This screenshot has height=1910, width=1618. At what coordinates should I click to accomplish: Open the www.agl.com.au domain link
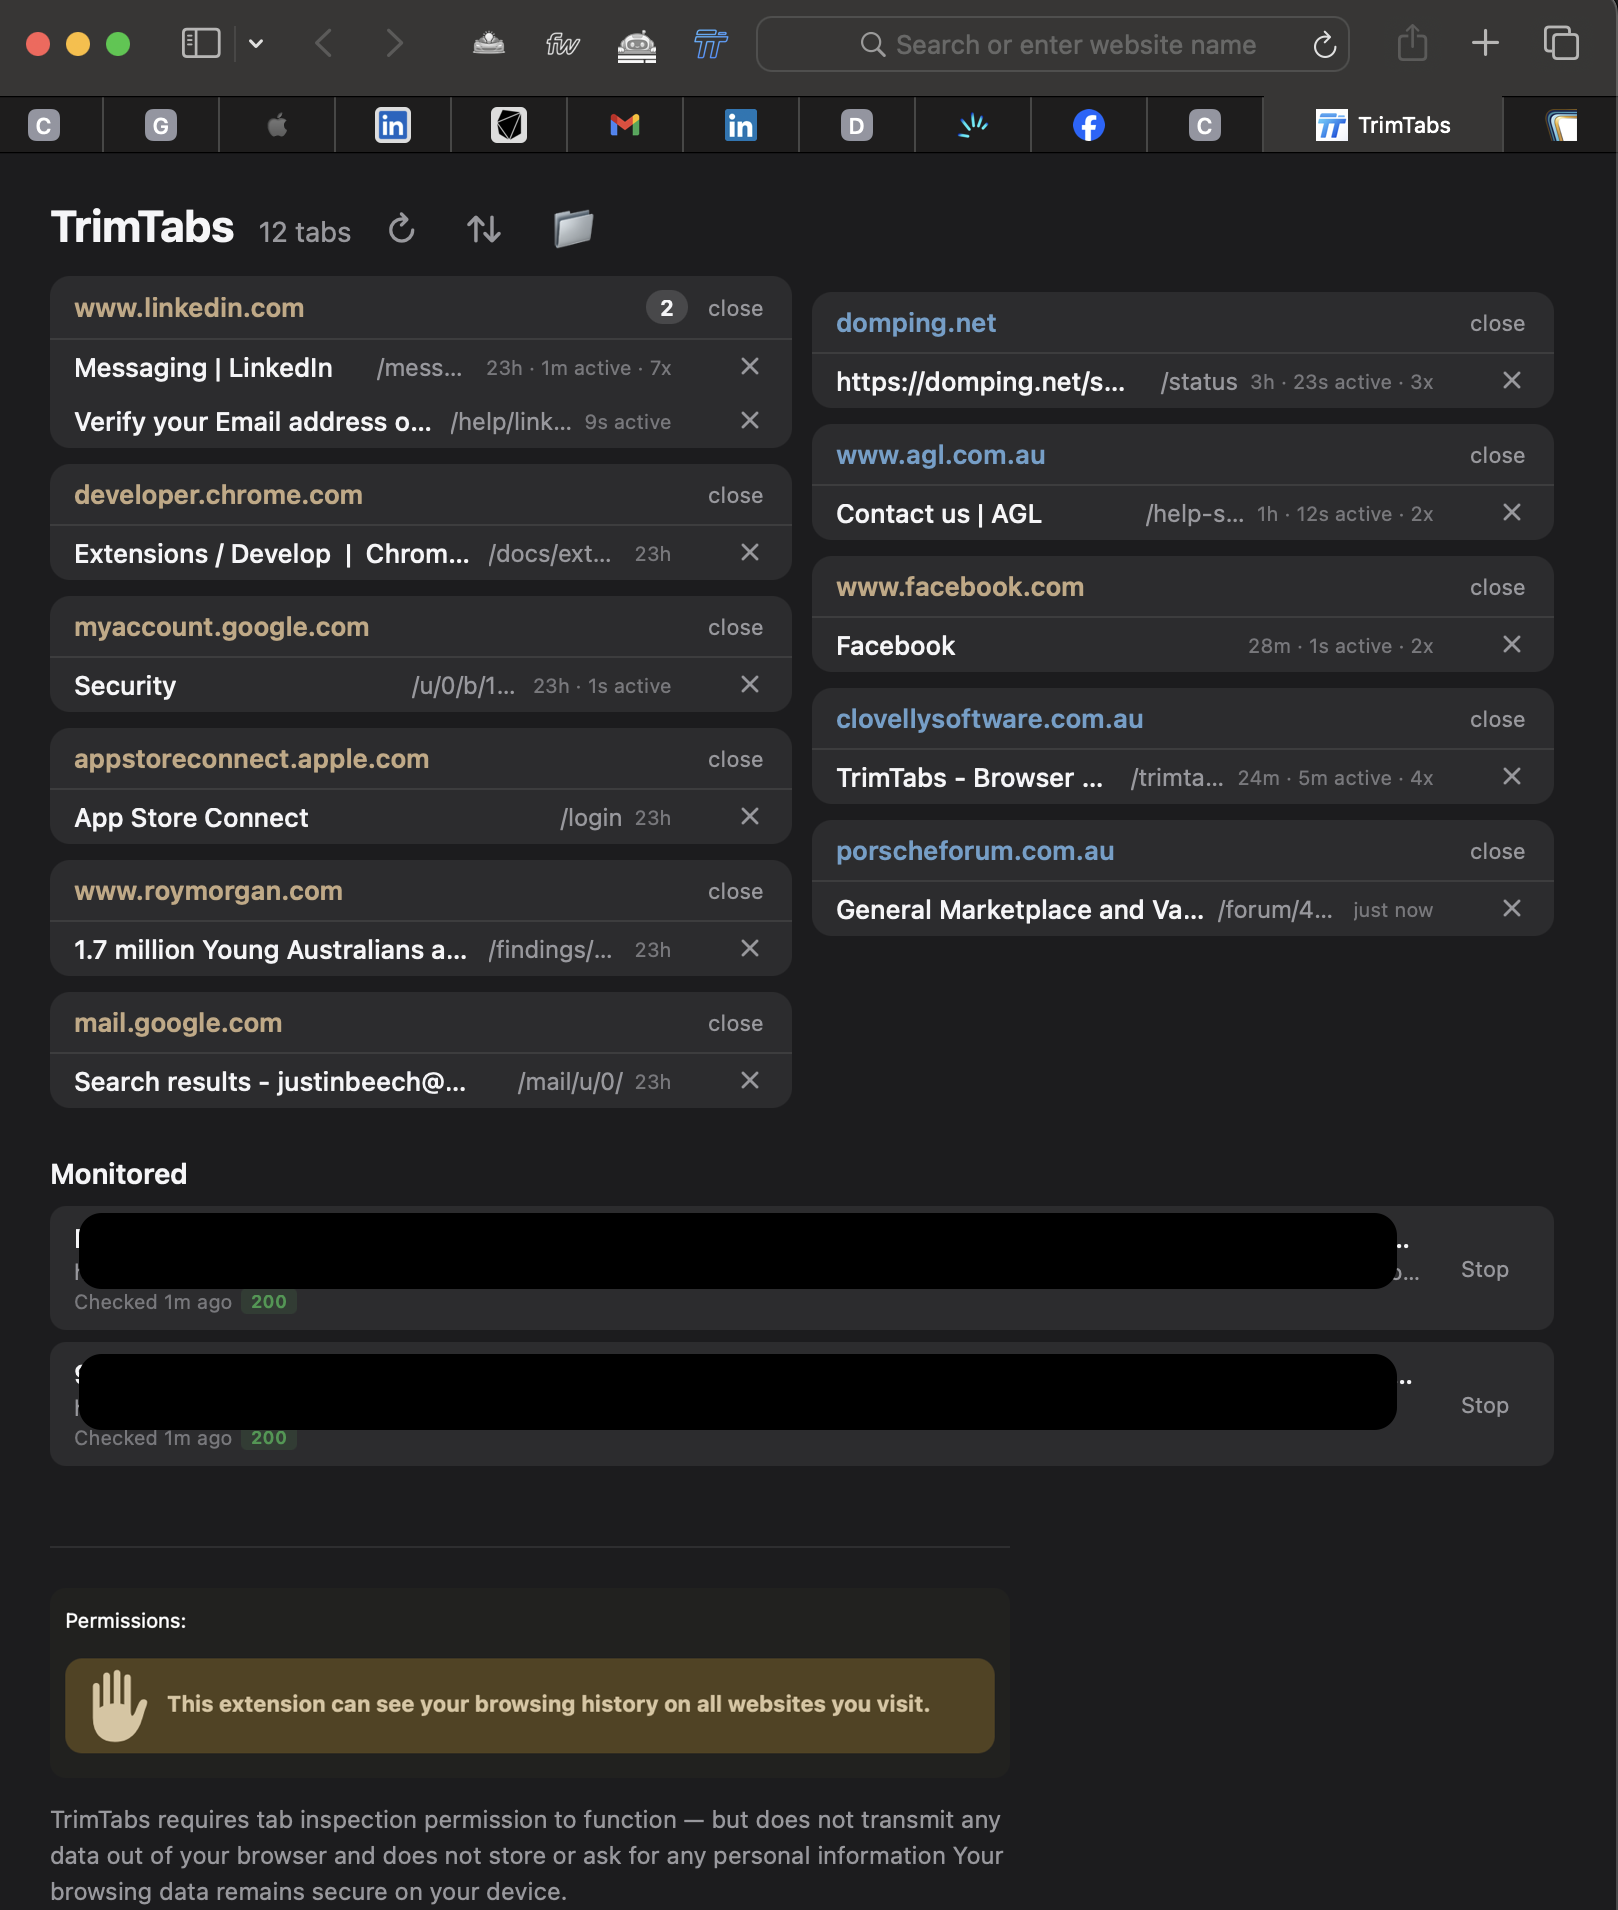click(x=940, y=455)
